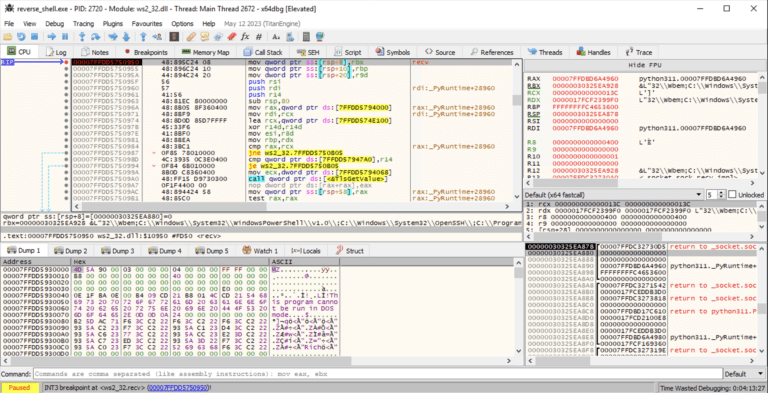The image size is (768, 393).
Task: Click the Run arrow toolbar icon
Action: click(52, 37)
